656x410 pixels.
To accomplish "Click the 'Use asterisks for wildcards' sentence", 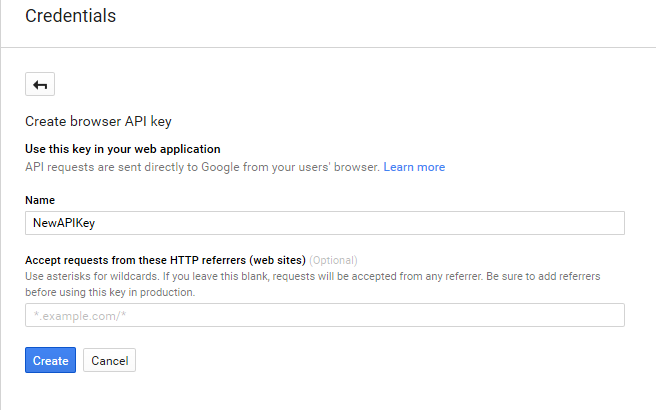I will tap(92, 276).
